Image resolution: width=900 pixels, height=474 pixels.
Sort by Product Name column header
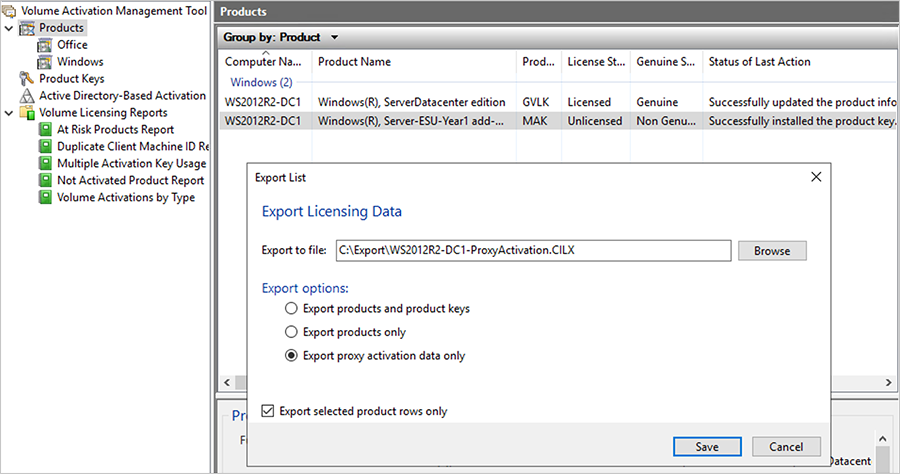click(x=354, y=62)
